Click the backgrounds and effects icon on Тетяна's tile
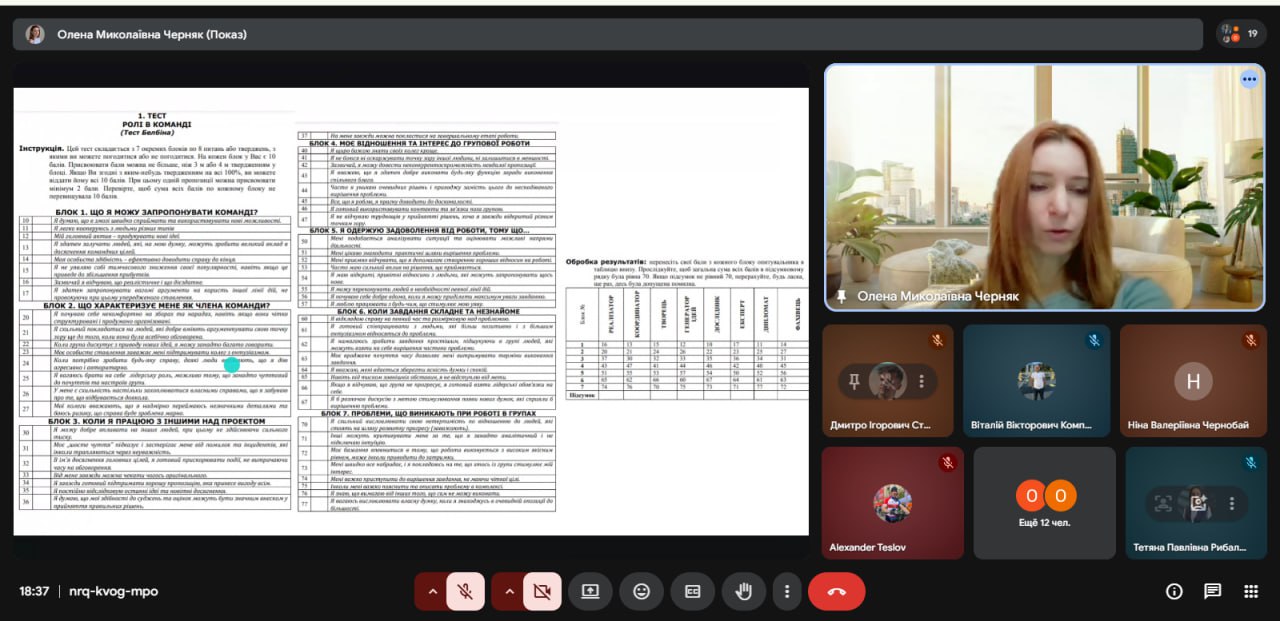This screenshot has height=621, width=1280. click(1196, 503)
